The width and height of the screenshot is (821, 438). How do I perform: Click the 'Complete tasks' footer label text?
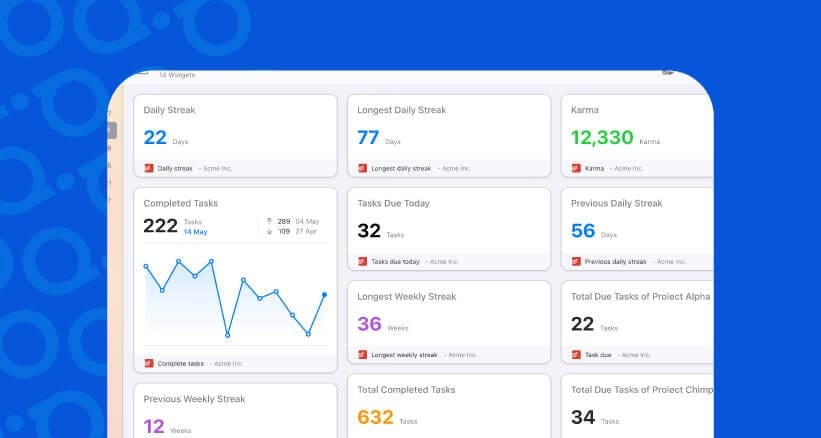click(x=181, y=363)
